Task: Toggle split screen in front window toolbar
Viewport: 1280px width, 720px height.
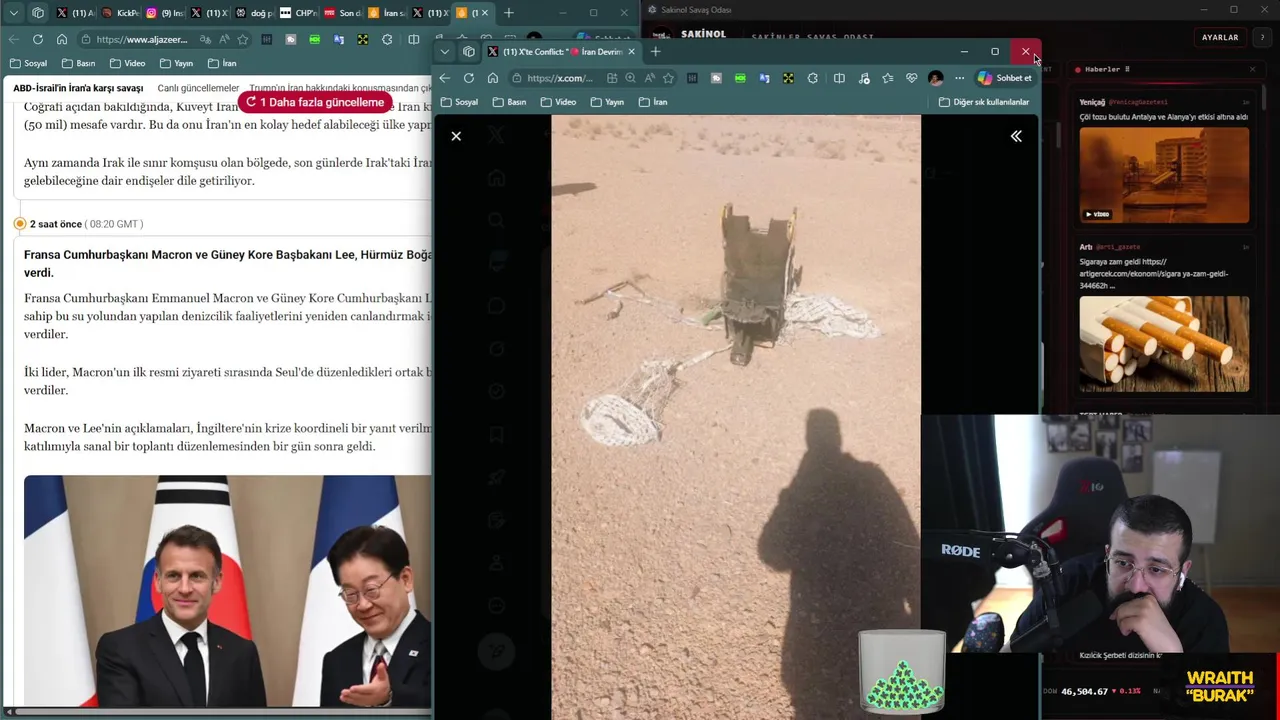Action: click(839, 78)
